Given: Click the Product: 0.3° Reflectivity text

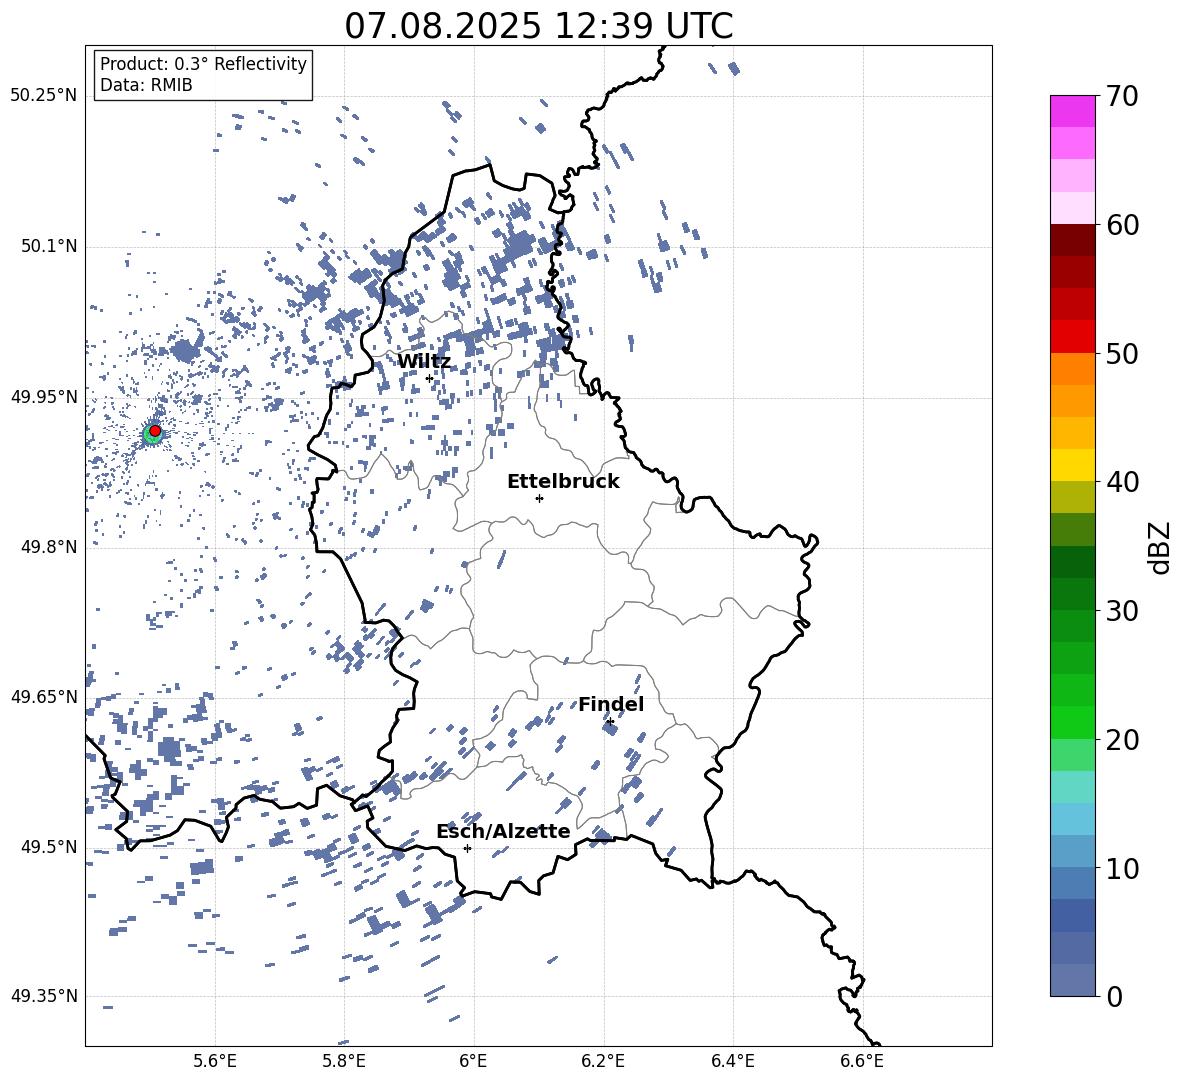Looking at the screenshot, I should [203, 63].
